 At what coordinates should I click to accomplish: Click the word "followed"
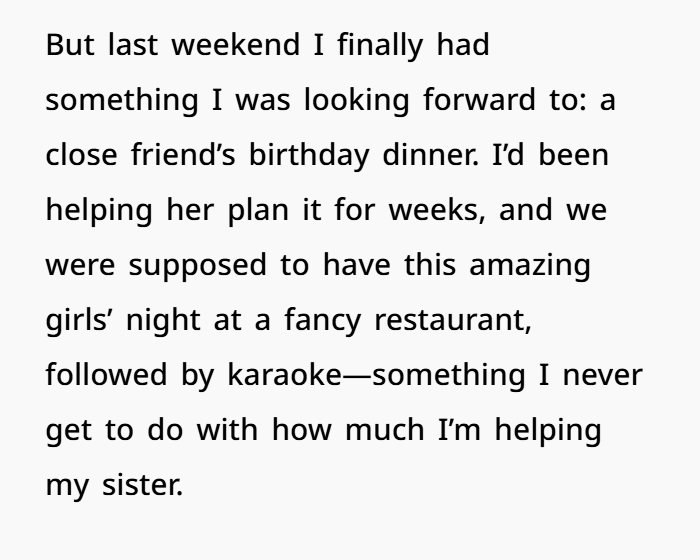[x=106, y=374]
